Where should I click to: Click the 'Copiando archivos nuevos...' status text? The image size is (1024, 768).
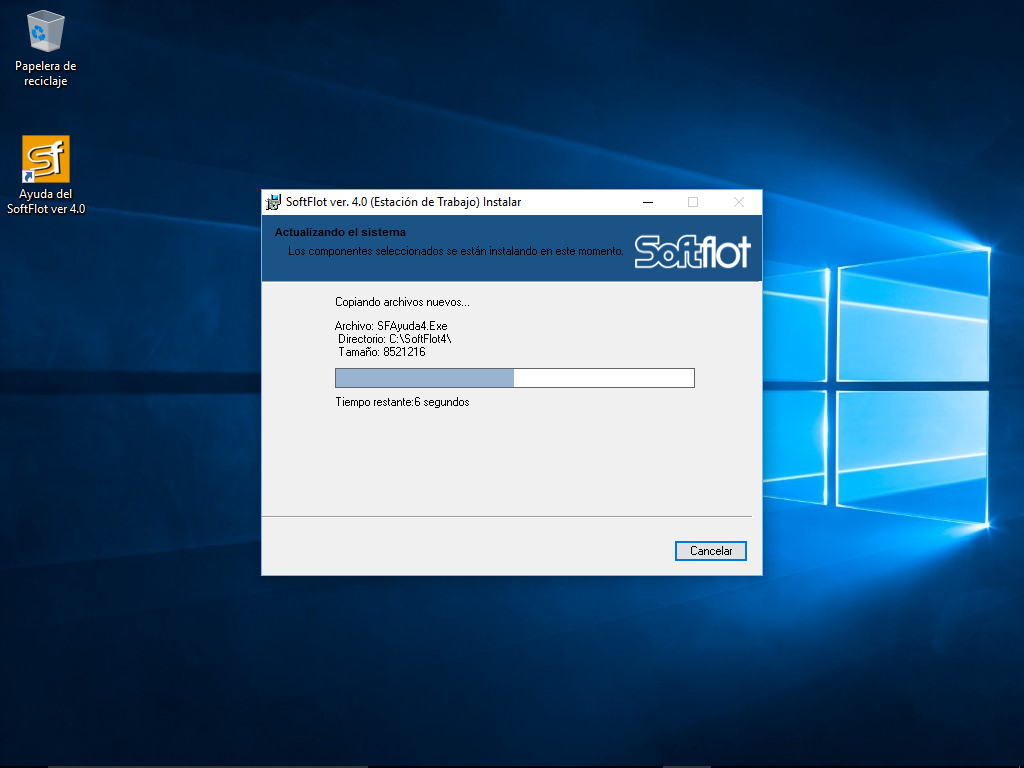(x=402, y=302)
